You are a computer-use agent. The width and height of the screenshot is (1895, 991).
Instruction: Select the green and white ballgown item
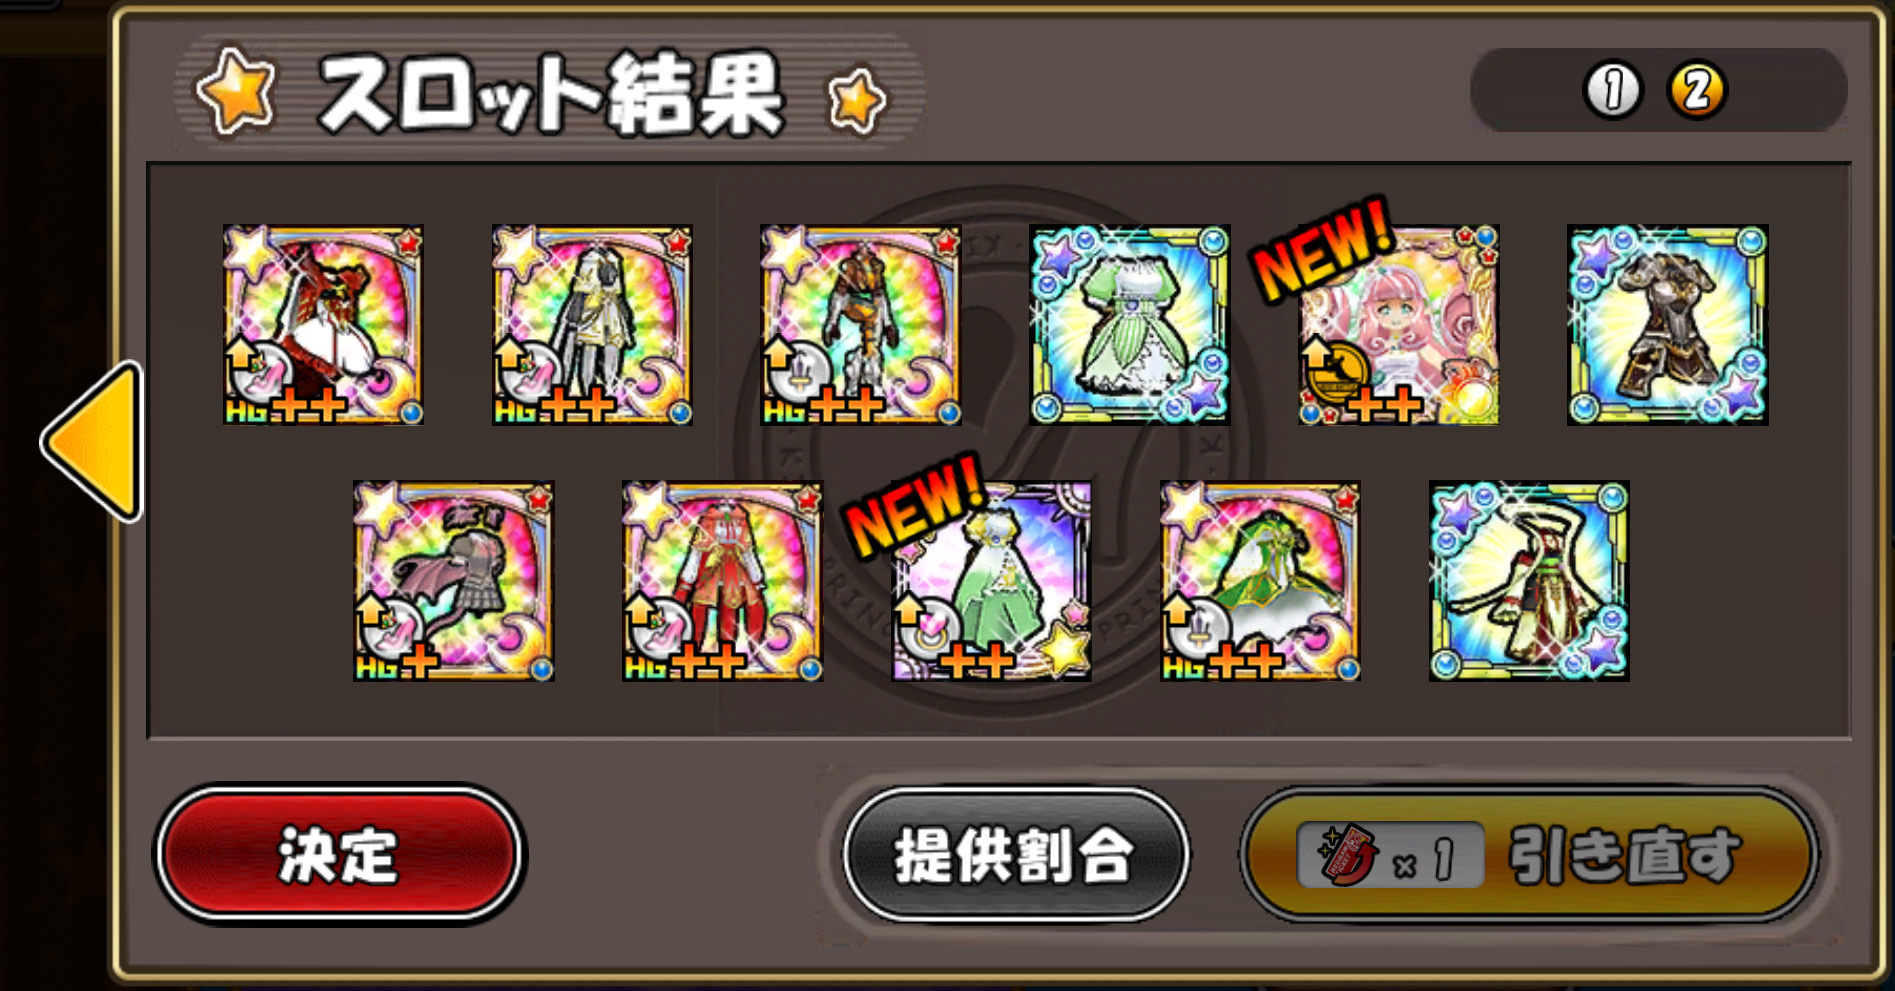click(x=1260, y=581)
